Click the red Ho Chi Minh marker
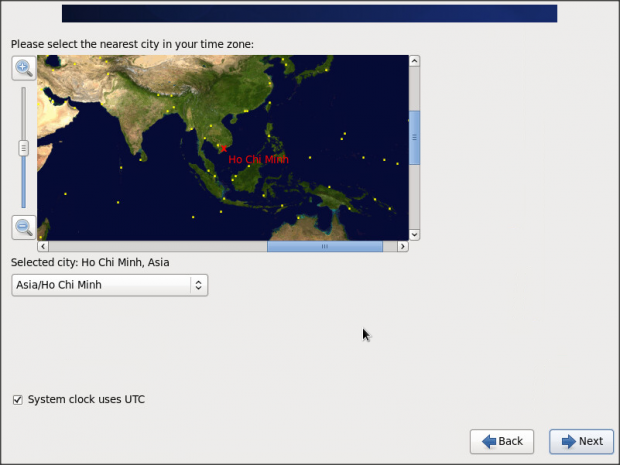The width and height of the screenshot is (620, 465). (223, 149)
